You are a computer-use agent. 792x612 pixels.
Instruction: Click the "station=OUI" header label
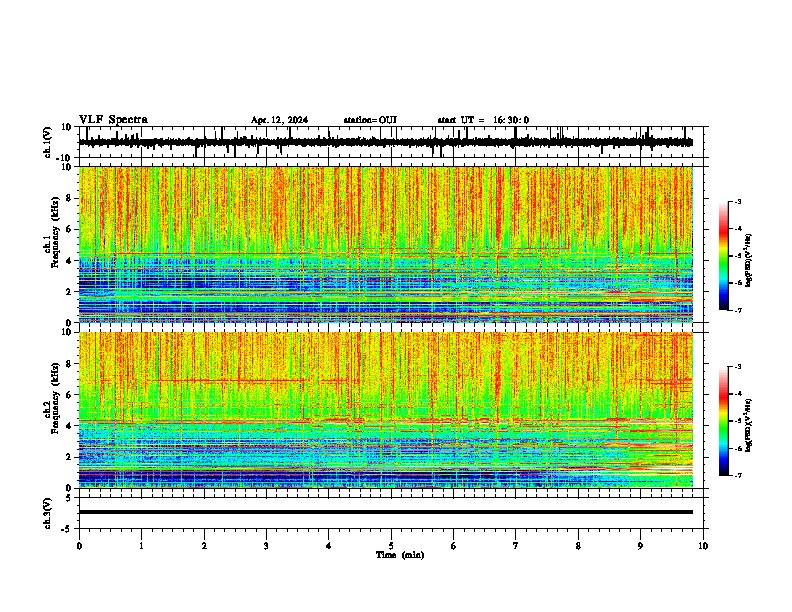click(x=370, y=120)
